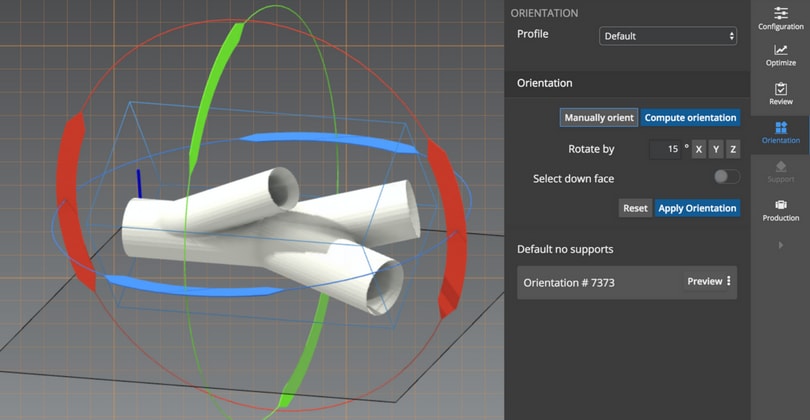Click Apply Orientation
The image size is (810, 420).
pyautogui.click(x=697, y=208)
